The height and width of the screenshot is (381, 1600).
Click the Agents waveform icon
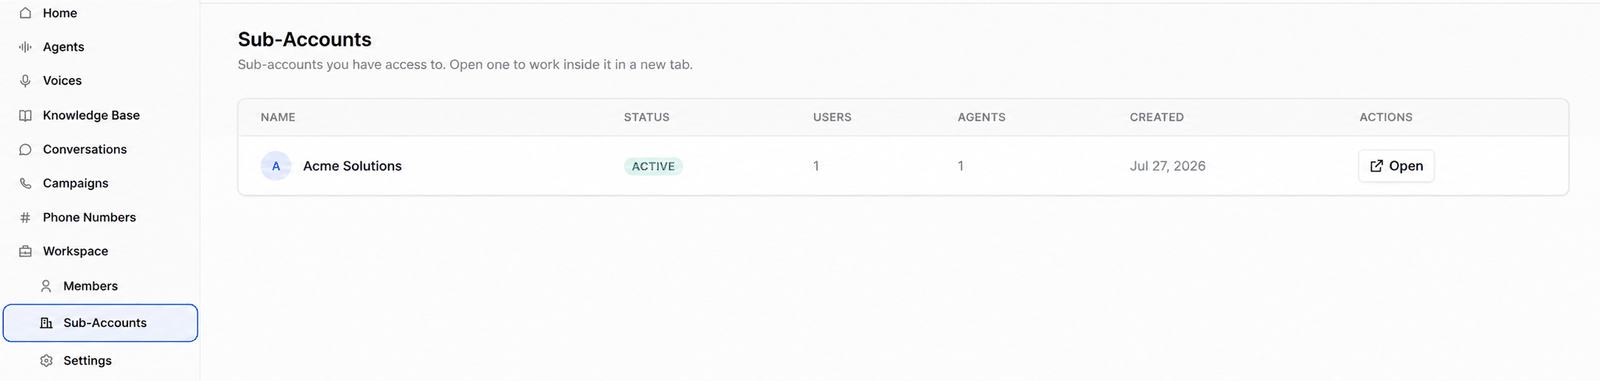pyautogui.click(x=26, y=47)
